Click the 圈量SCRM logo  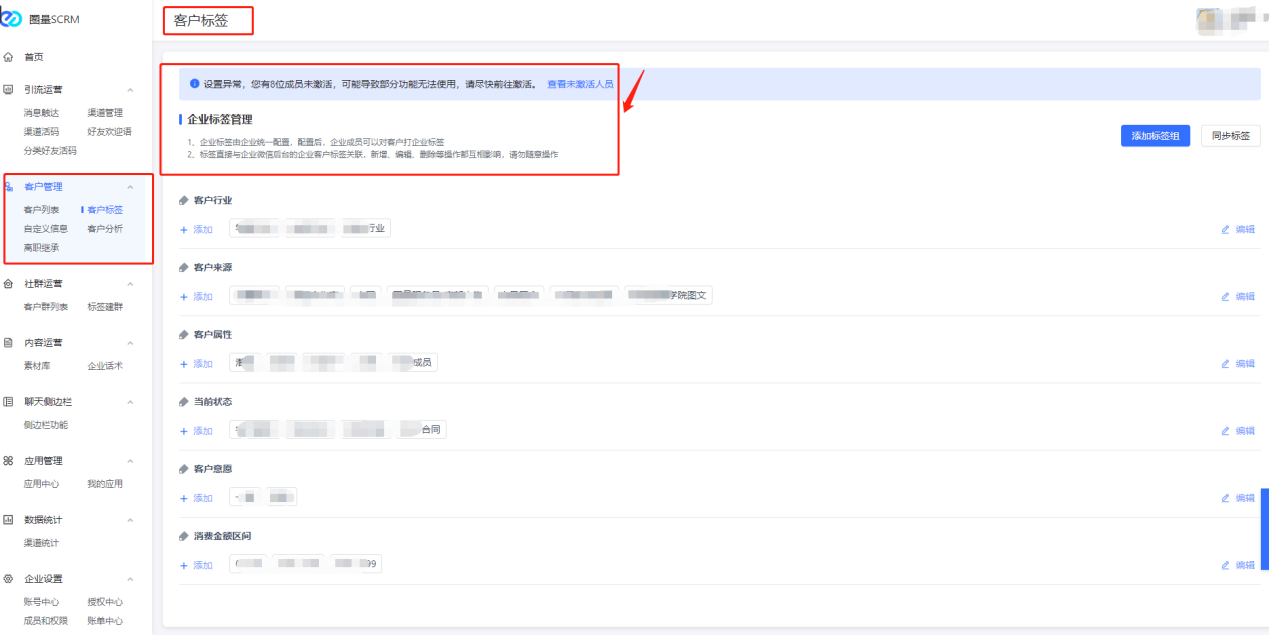click(x=40, y=19)
